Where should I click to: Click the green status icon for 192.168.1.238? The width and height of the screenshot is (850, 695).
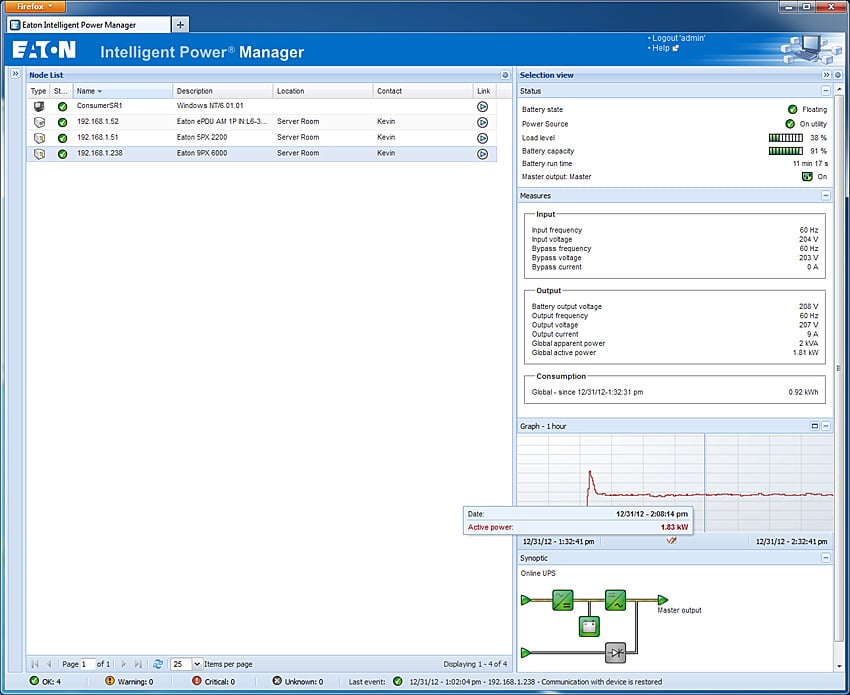(62, 154)
